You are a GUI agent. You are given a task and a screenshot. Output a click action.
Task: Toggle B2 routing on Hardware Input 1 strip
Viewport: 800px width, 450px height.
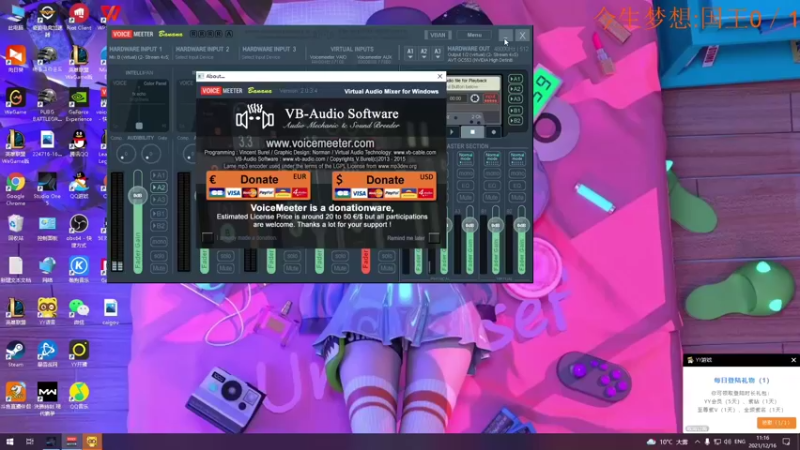(159, 226)
